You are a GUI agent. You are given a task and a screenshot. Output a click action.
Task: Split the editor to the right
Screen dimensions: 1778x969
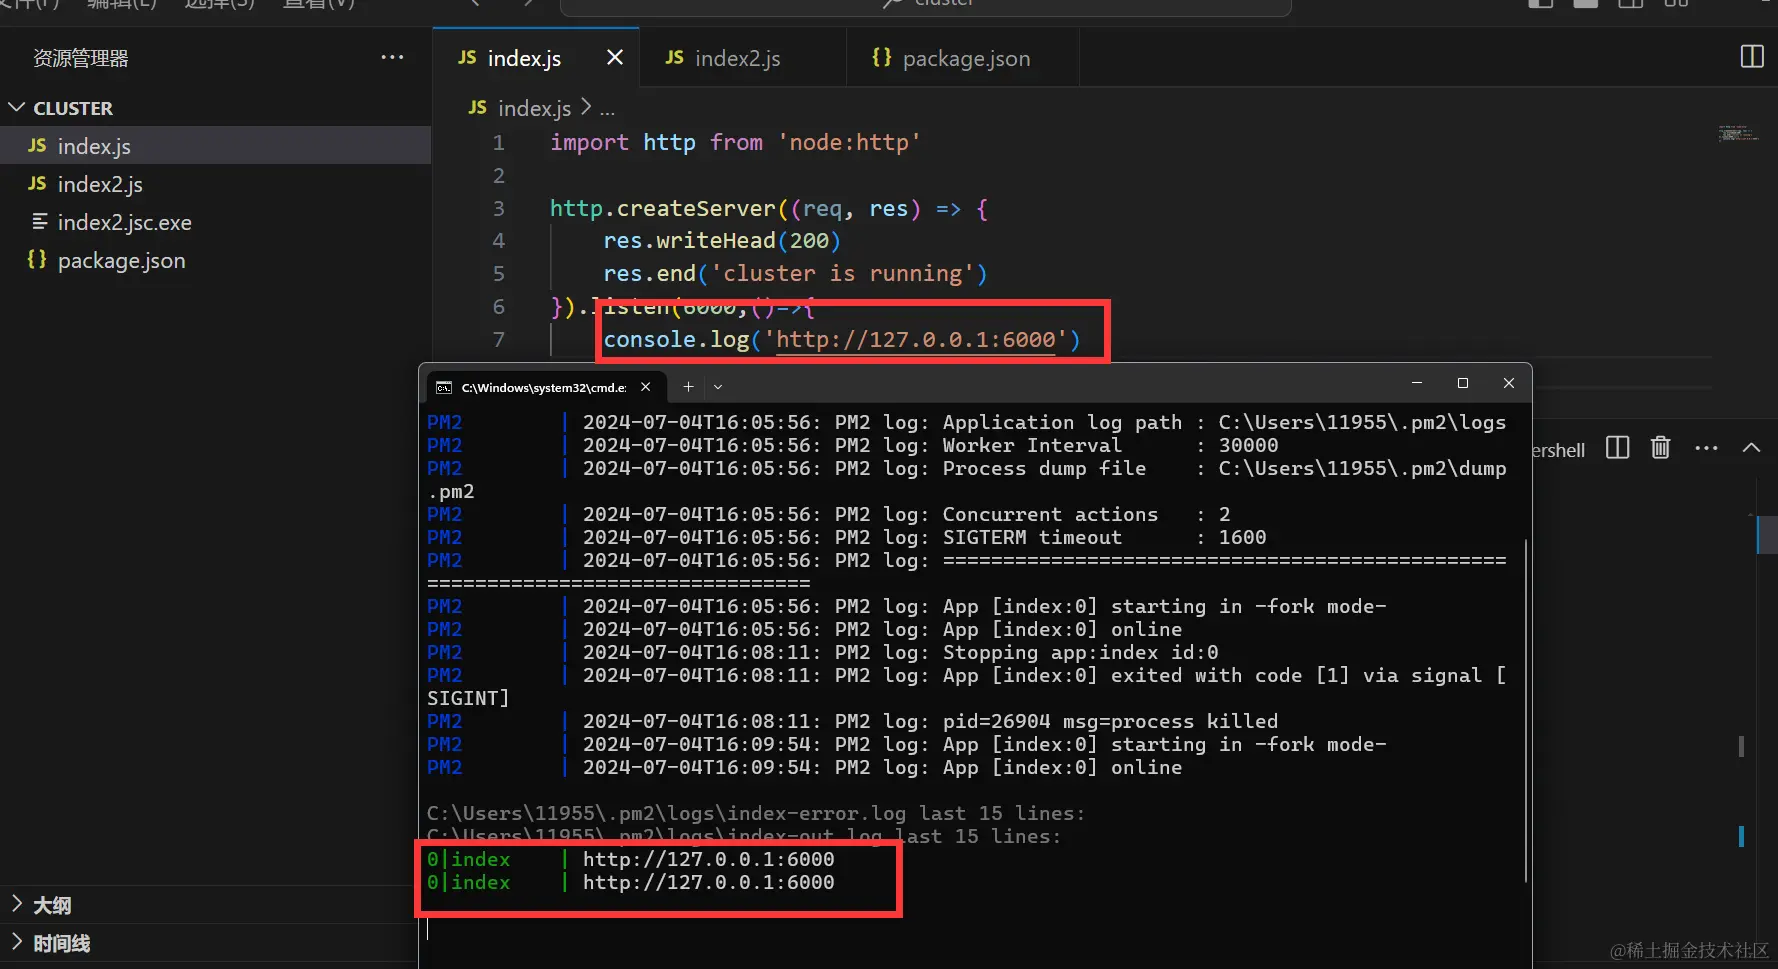pos(1752,57)
